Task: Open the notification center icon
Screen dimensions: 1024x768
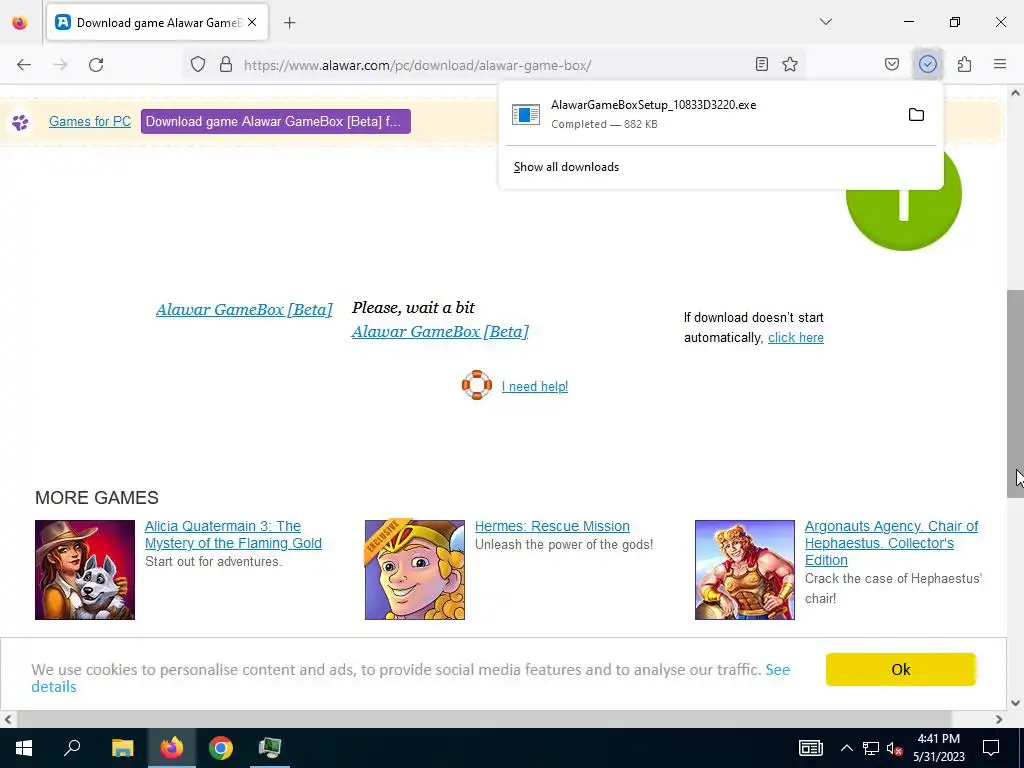Action: click(991, 748)
